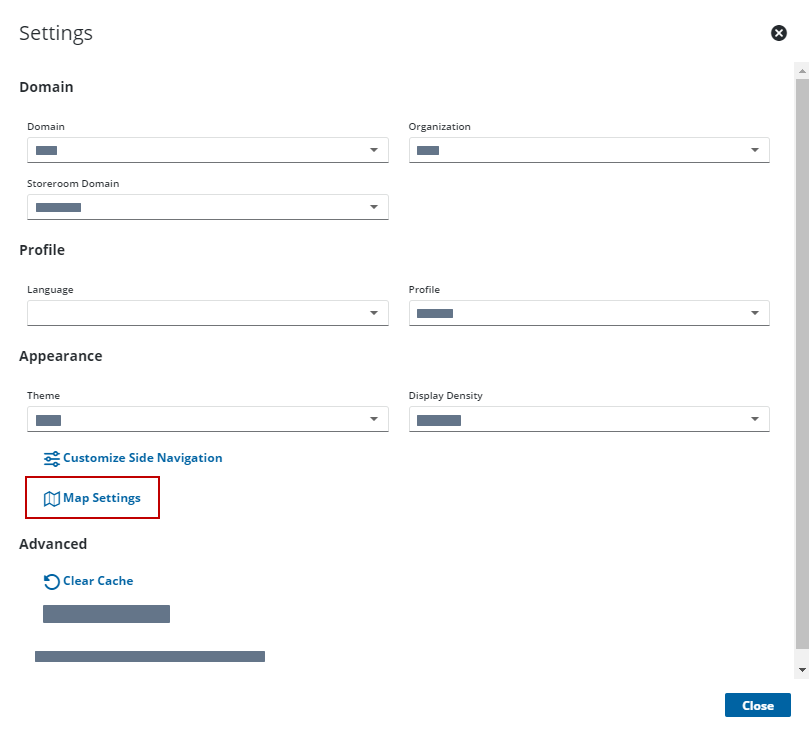Expand the Domain dropdown
This screenshot has height=742, width=809.
[207, 150]
